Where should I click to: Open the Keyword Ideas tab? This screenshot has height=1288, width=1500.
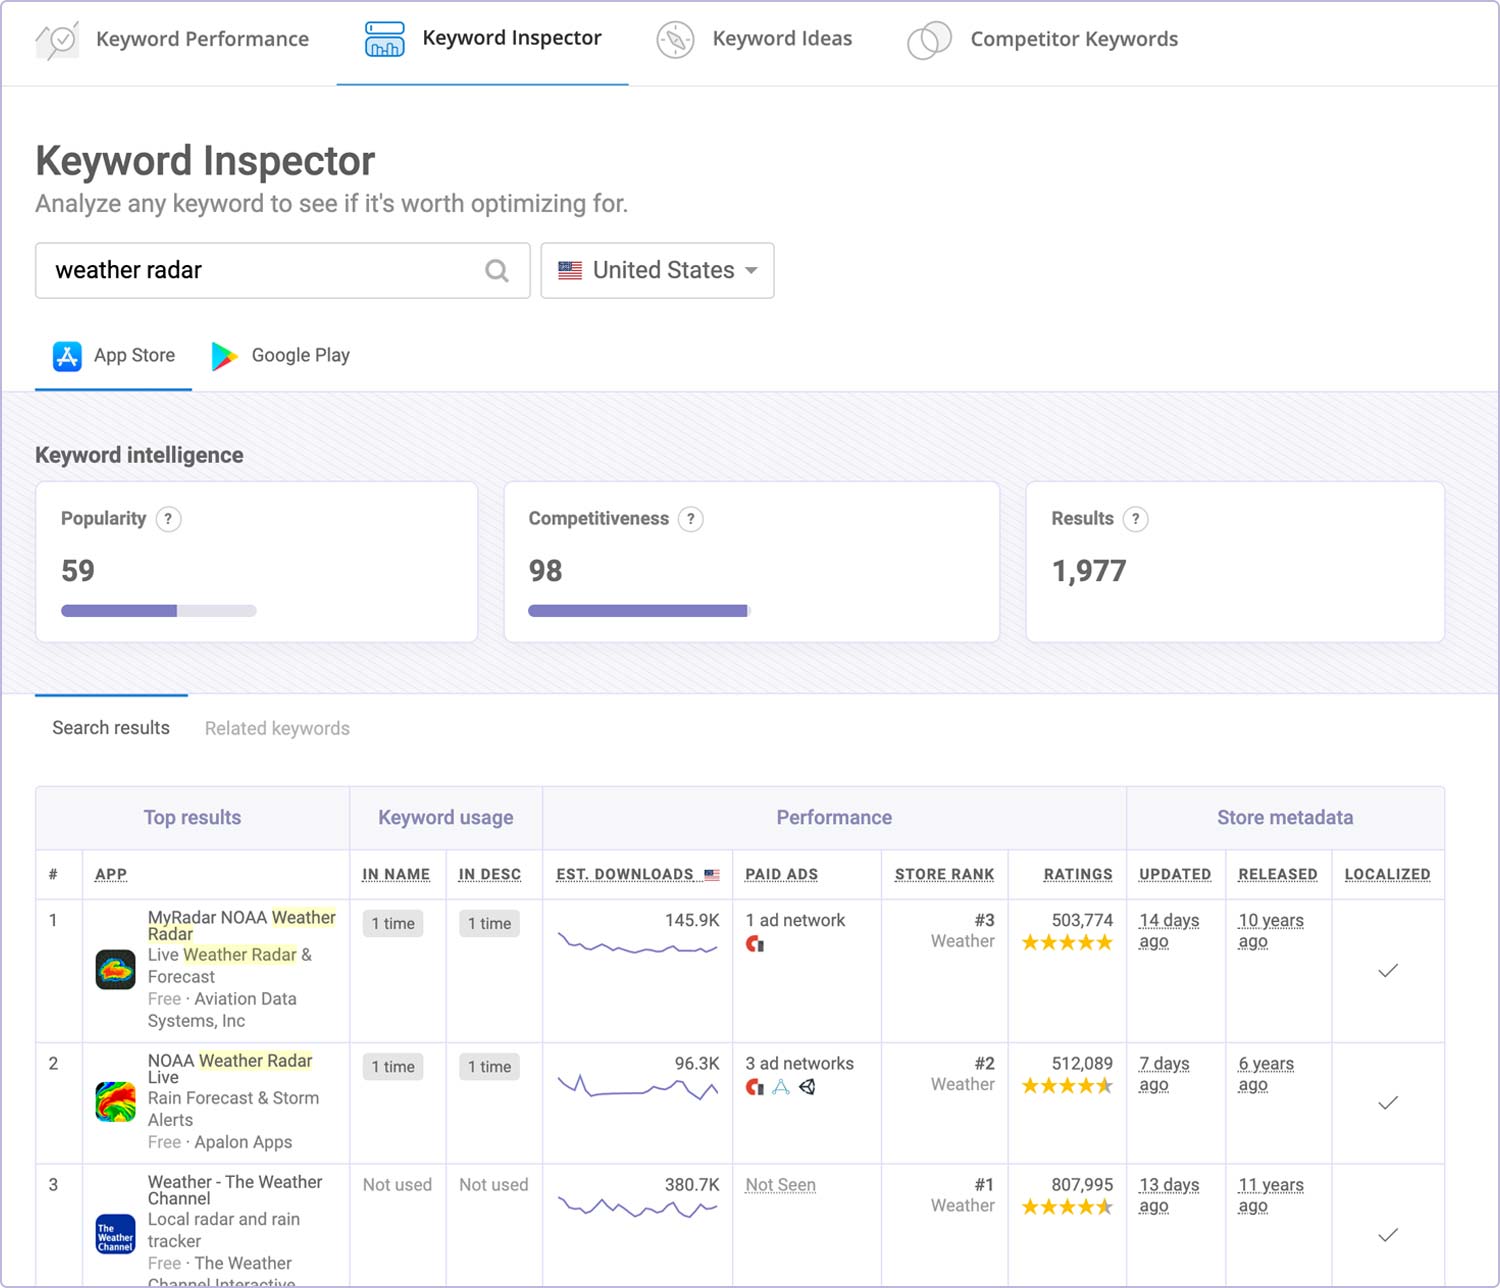(755, 40)
